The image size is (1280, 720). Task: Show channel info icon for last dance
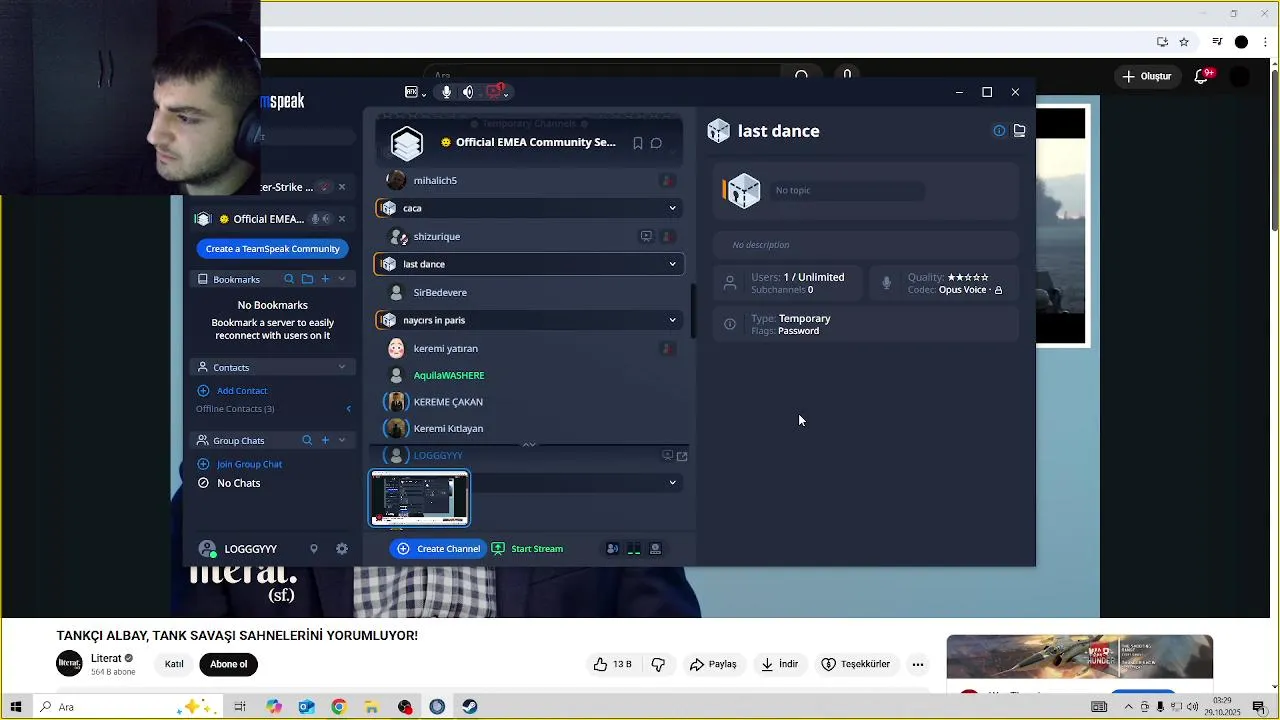tap(999, 131)
